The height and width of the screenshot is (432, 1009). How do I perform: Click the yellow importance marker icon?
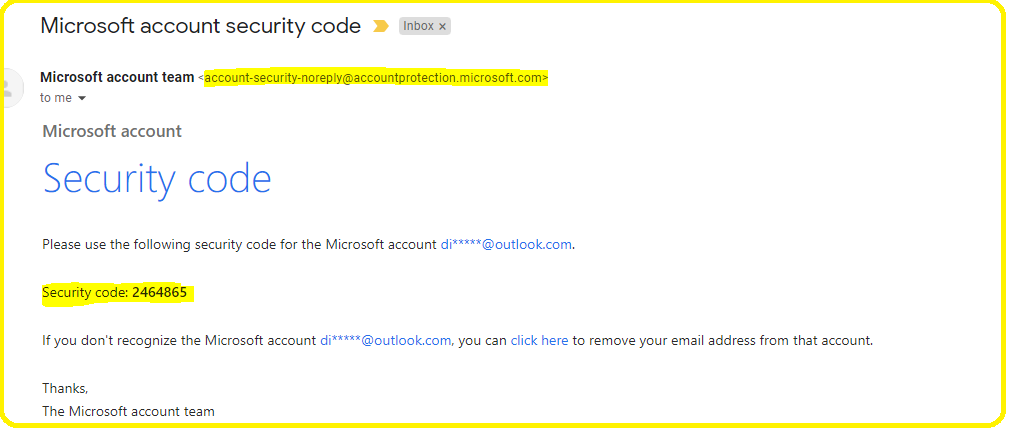click(x=381, y=26)
